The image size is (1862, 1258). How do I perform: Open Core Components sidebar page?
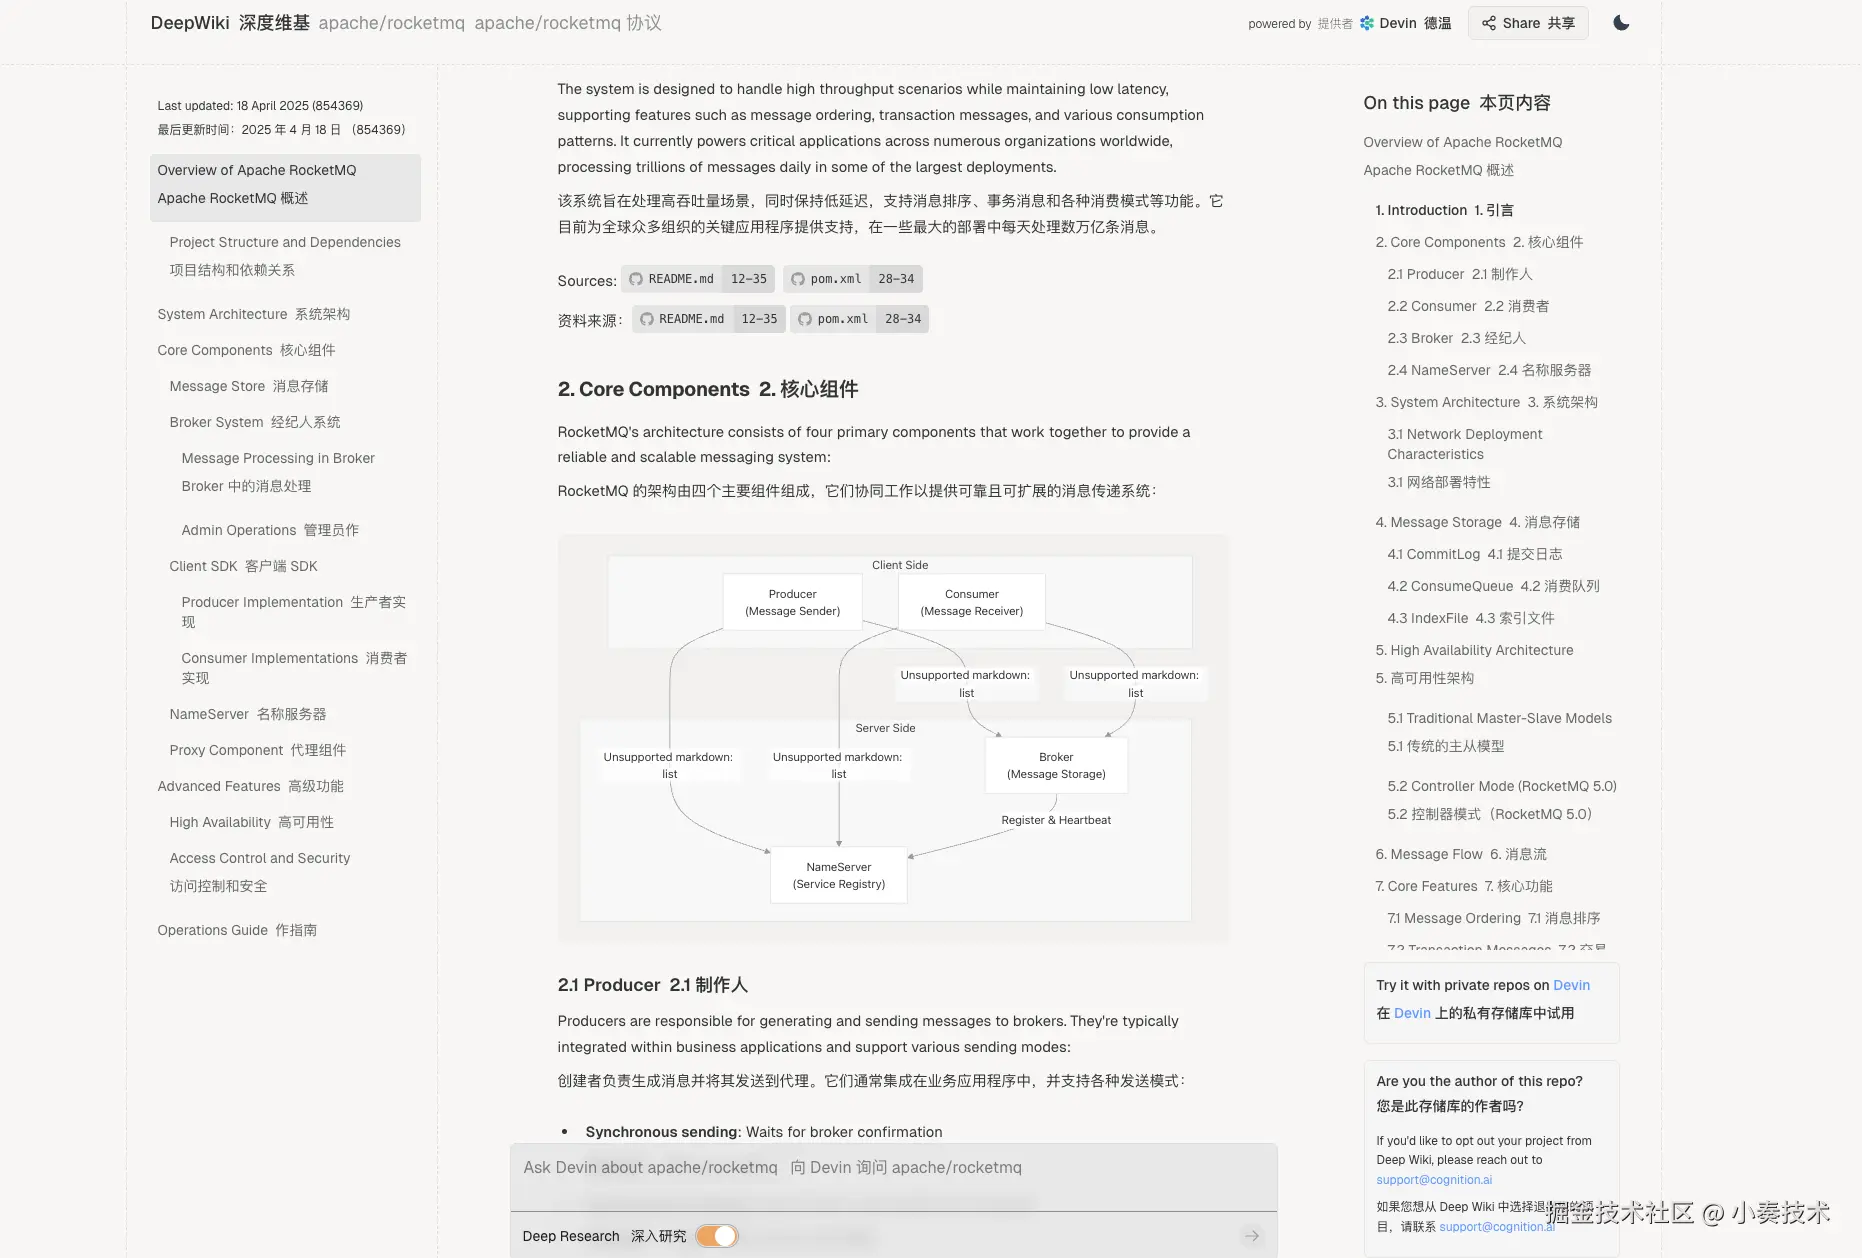[x=246, y=350]
